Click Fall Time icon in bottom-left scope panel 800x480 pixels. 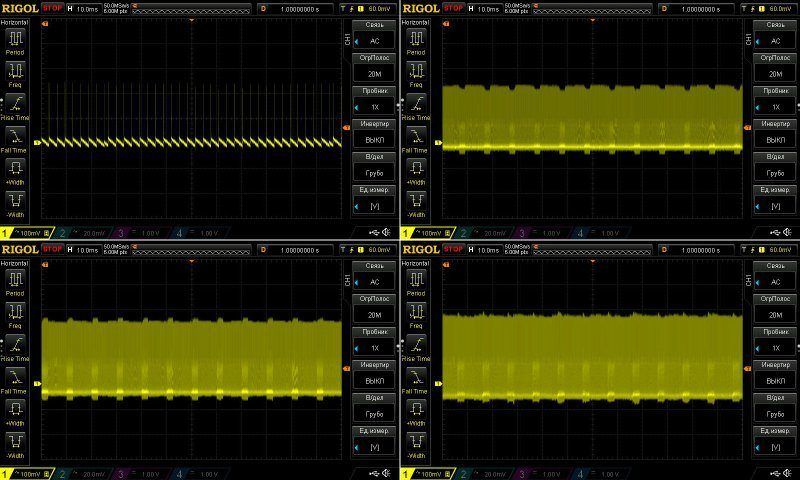pos(16,377)
